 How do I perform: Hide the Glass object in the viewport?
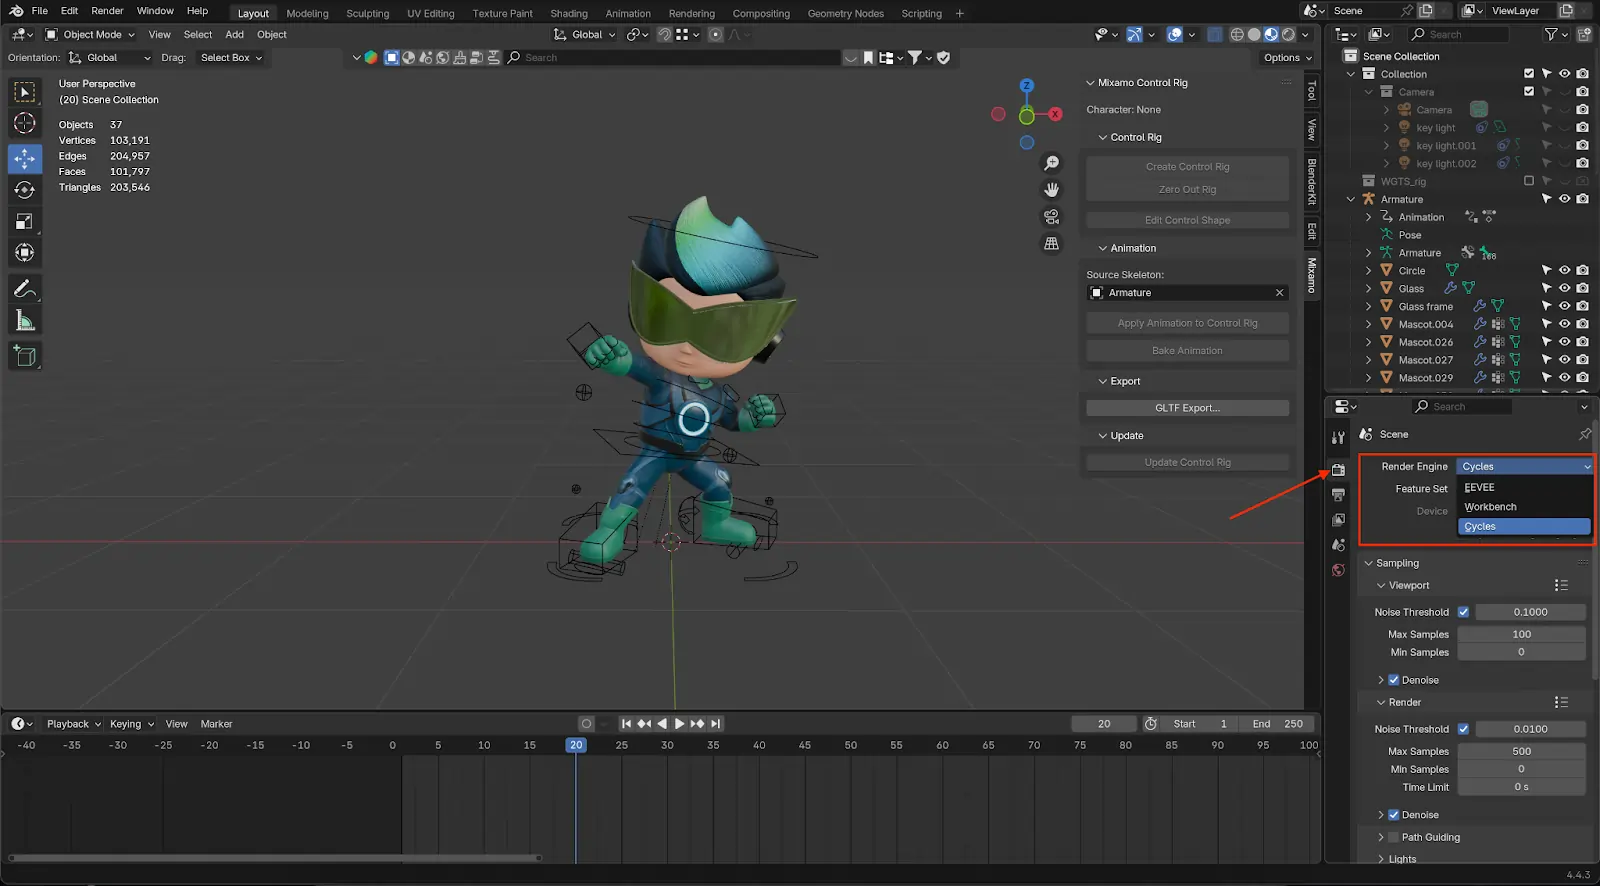coord(1565,289)
